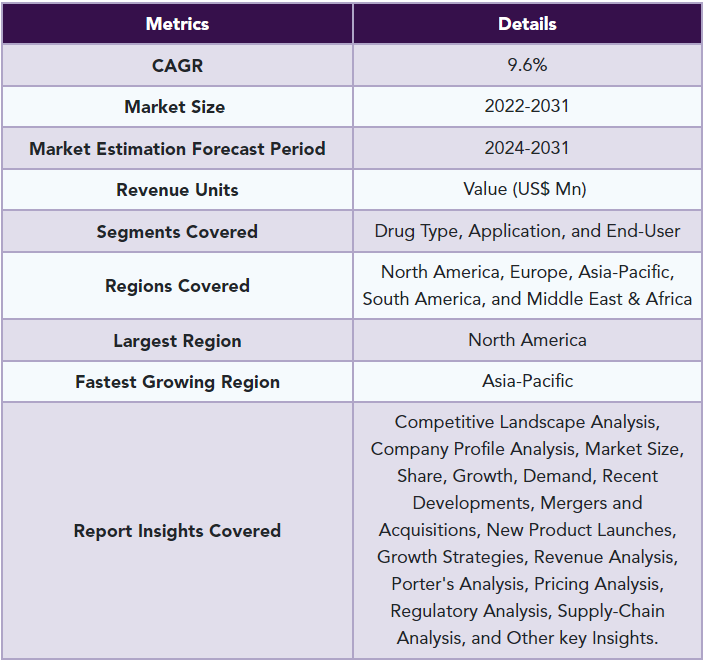Image resolution: width=707 pixels, height=664 pixels.
Task: Click the 2022-2031 market size value
Action: 527,106
